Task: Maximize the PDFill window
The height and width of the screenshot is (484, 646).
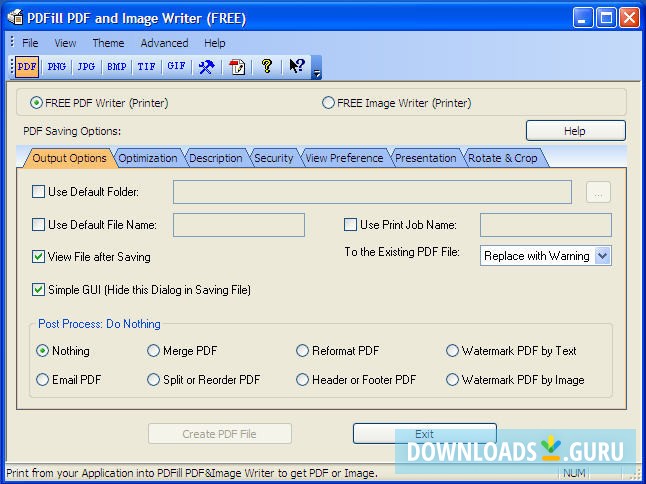Action: point(606,18)
